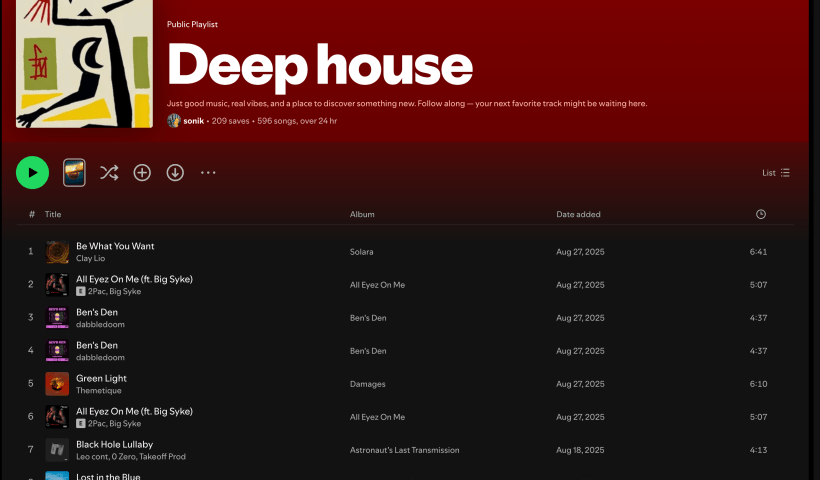
Task: Click the clock duration column header
Action: coord(761,214)
